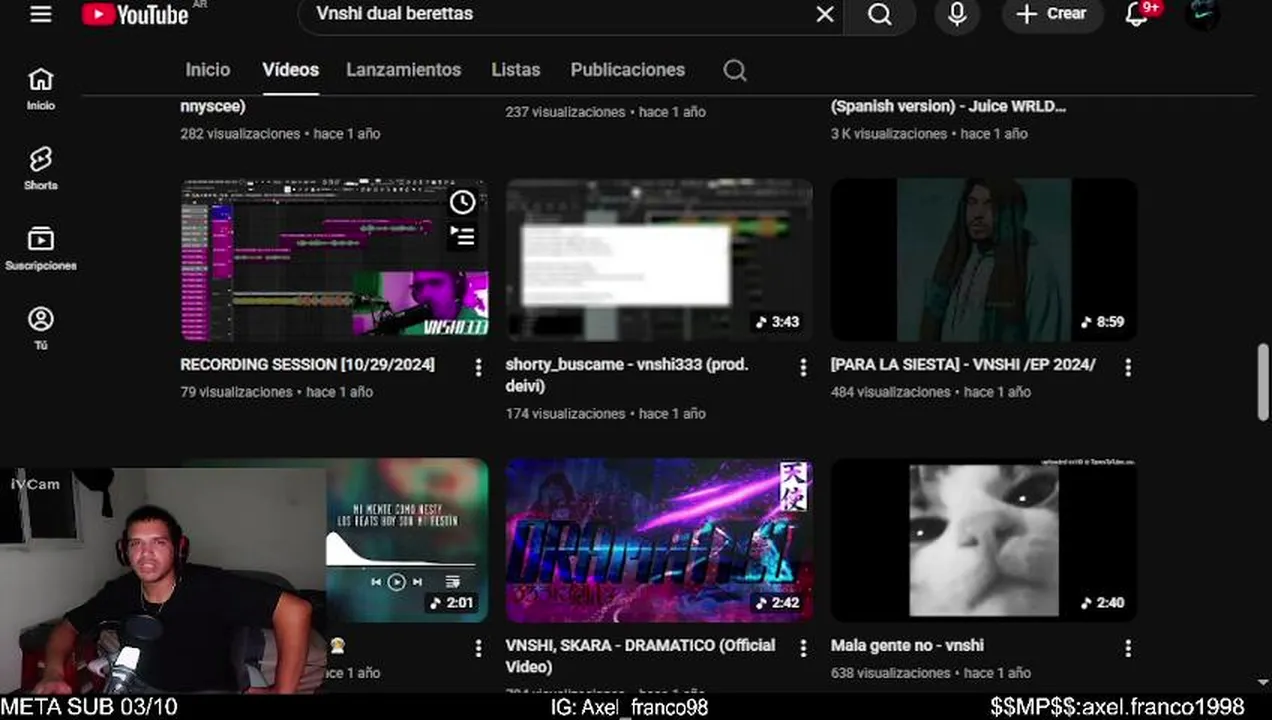Viewport: 1272px width, 720px height.
Task: Open options menu for shorty_buscame
Action: click(x=803, y=367)
